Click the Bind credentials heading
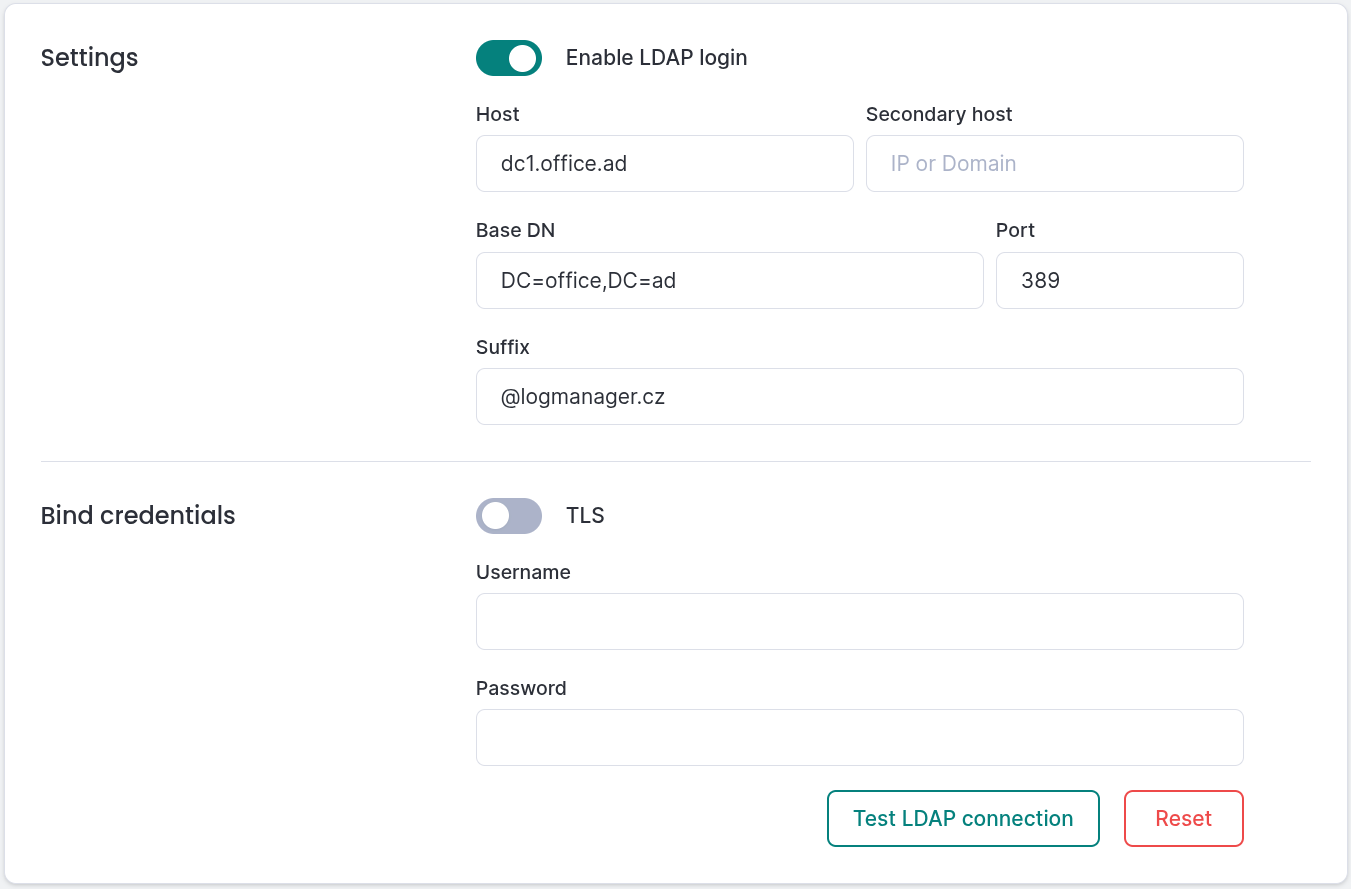 tap(137, 515)
